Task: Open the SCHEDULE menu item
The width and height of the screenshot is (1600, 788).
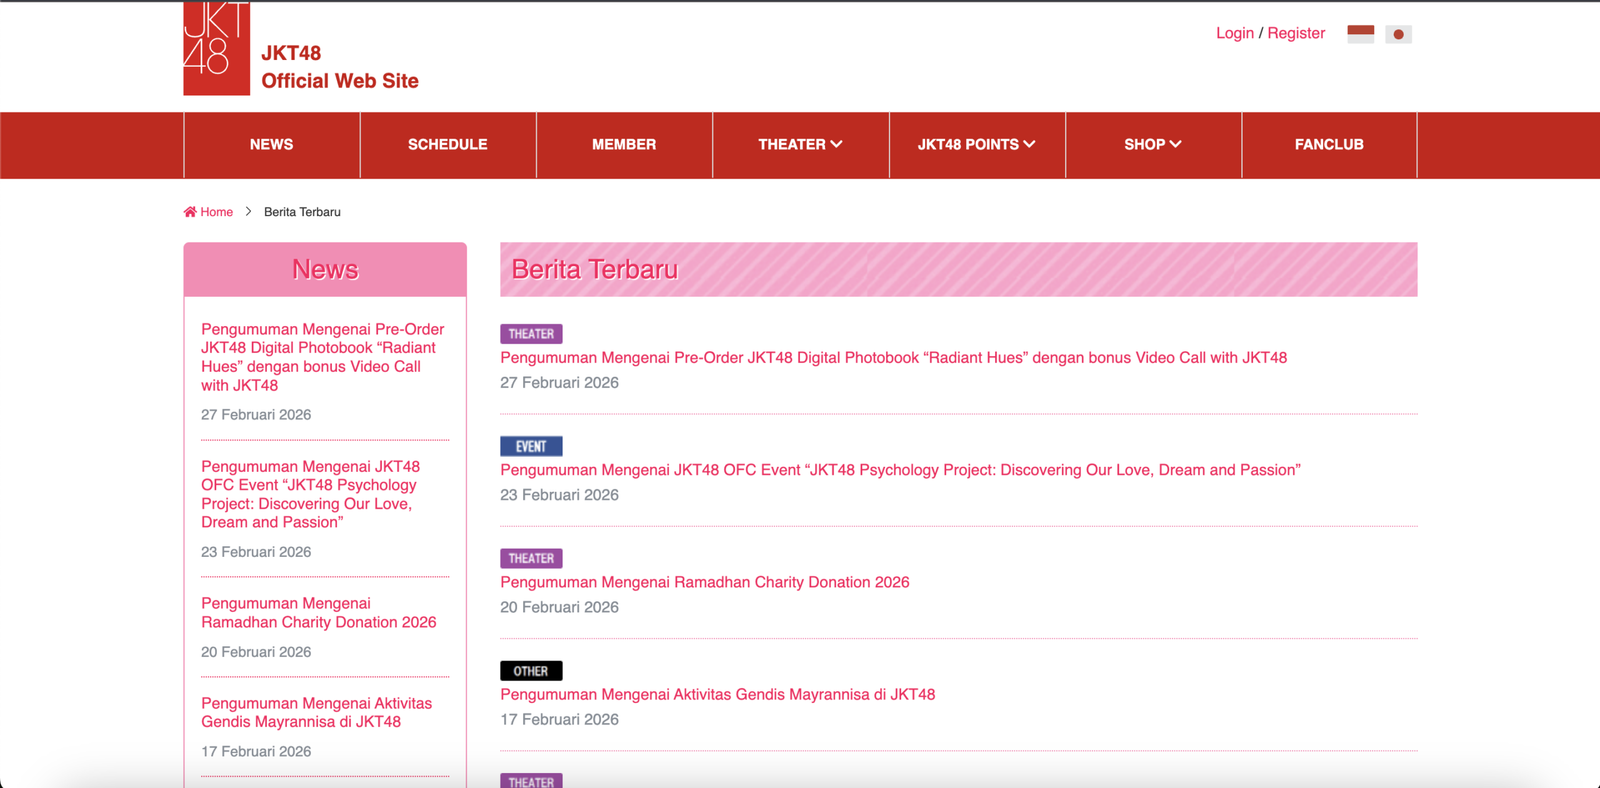Action: coord(448,145)
